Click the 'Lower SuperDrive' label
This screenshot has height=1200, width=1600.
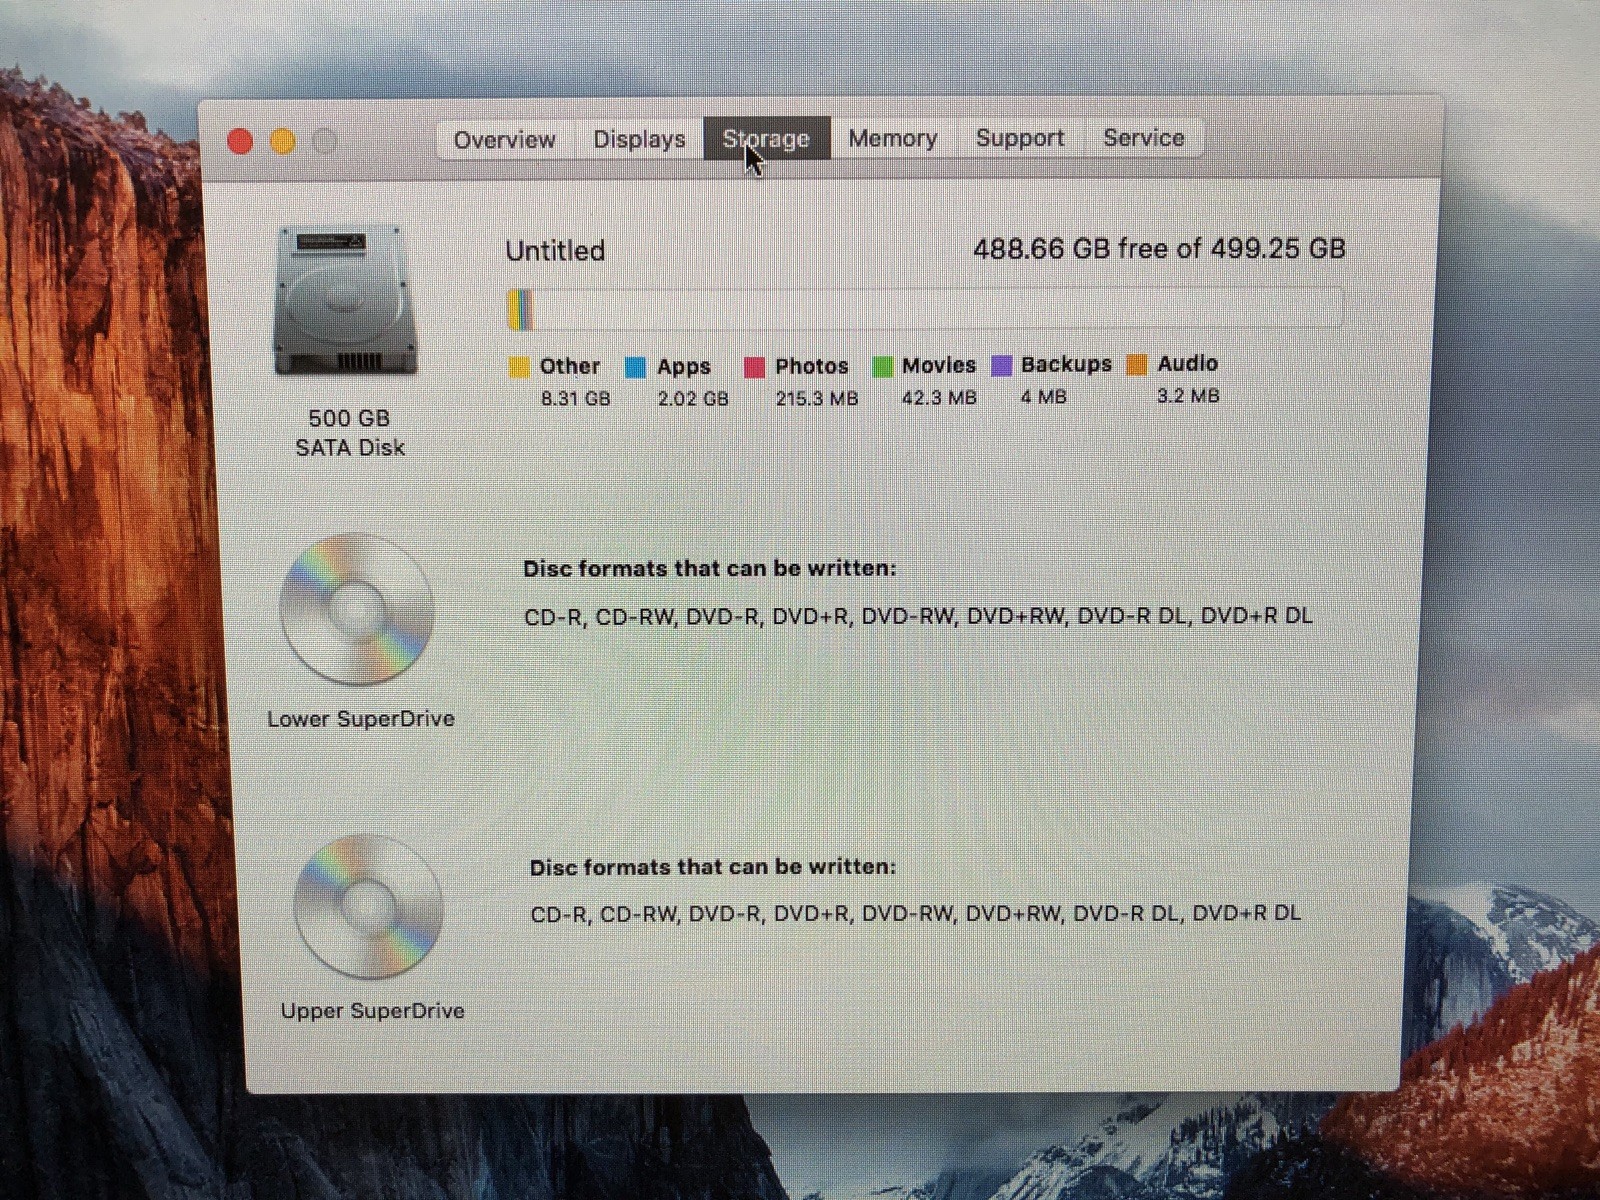(361, 718)
